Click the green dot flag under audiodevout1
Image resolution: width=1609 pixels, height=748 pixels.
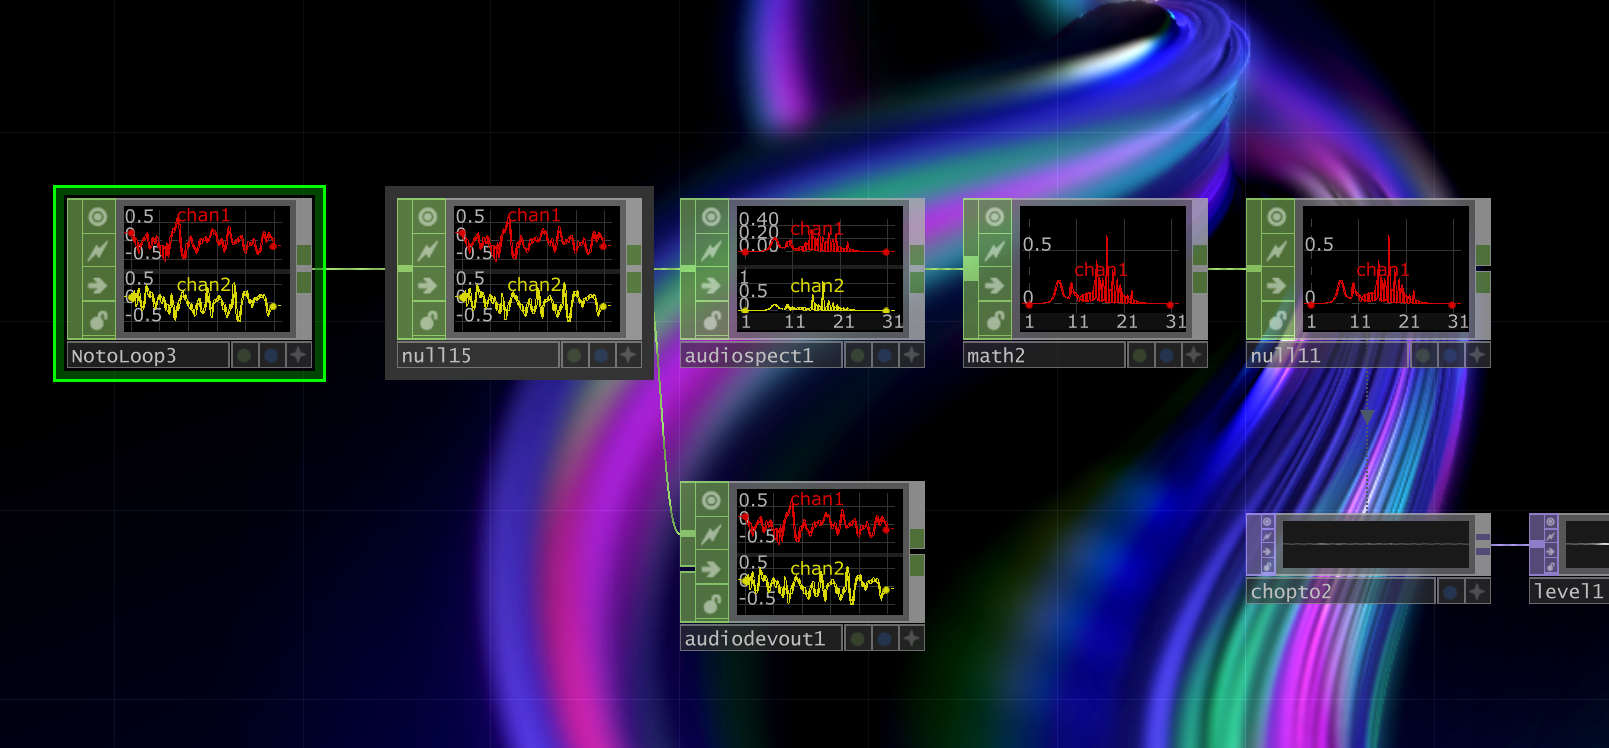(x=857, y=638)
